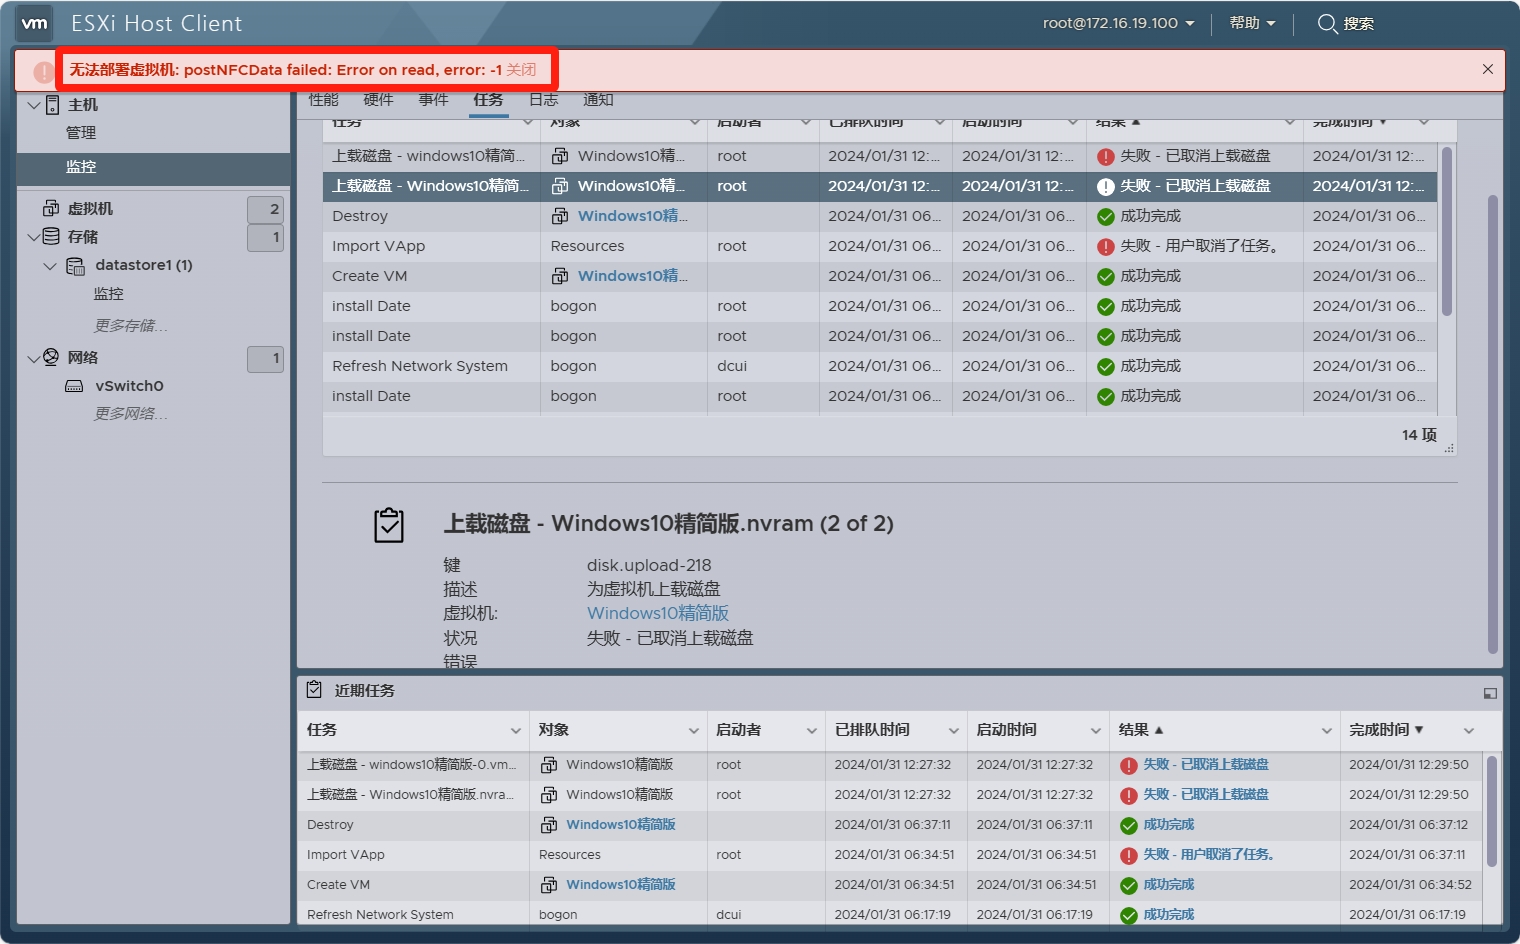The height and width of the screenshot is (944, 1520).
Task: Click the clipboard icon beside the task details title
Action: 389,525
